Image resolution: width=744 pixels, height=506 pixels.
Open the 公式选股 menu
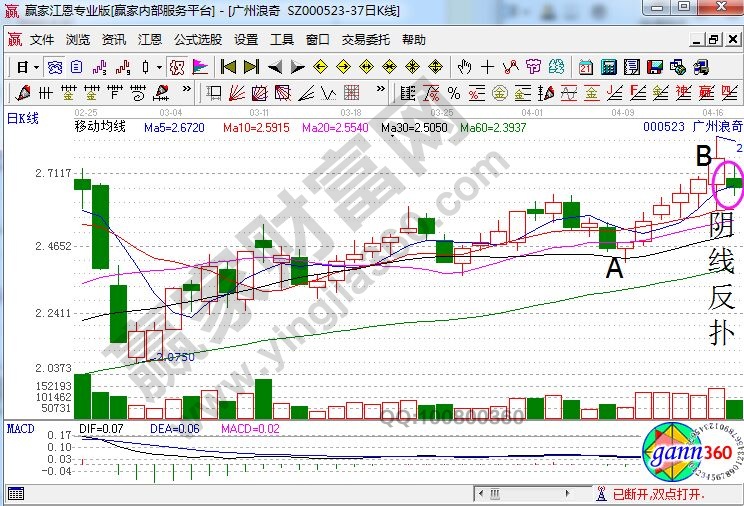[x=197, y=40]
